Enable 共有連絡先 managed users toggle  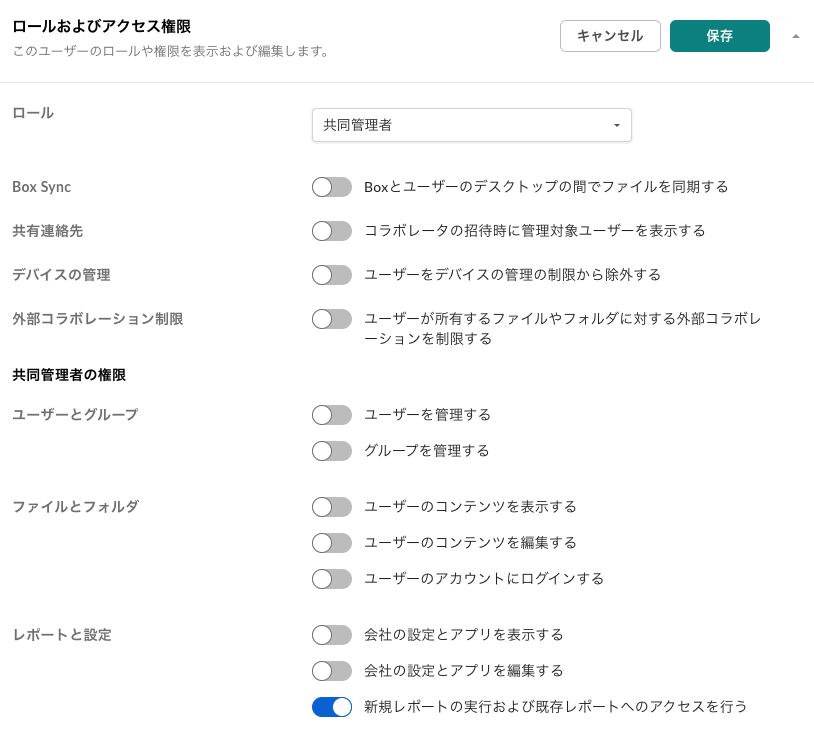pyautogui.click(x=332, y=231)
